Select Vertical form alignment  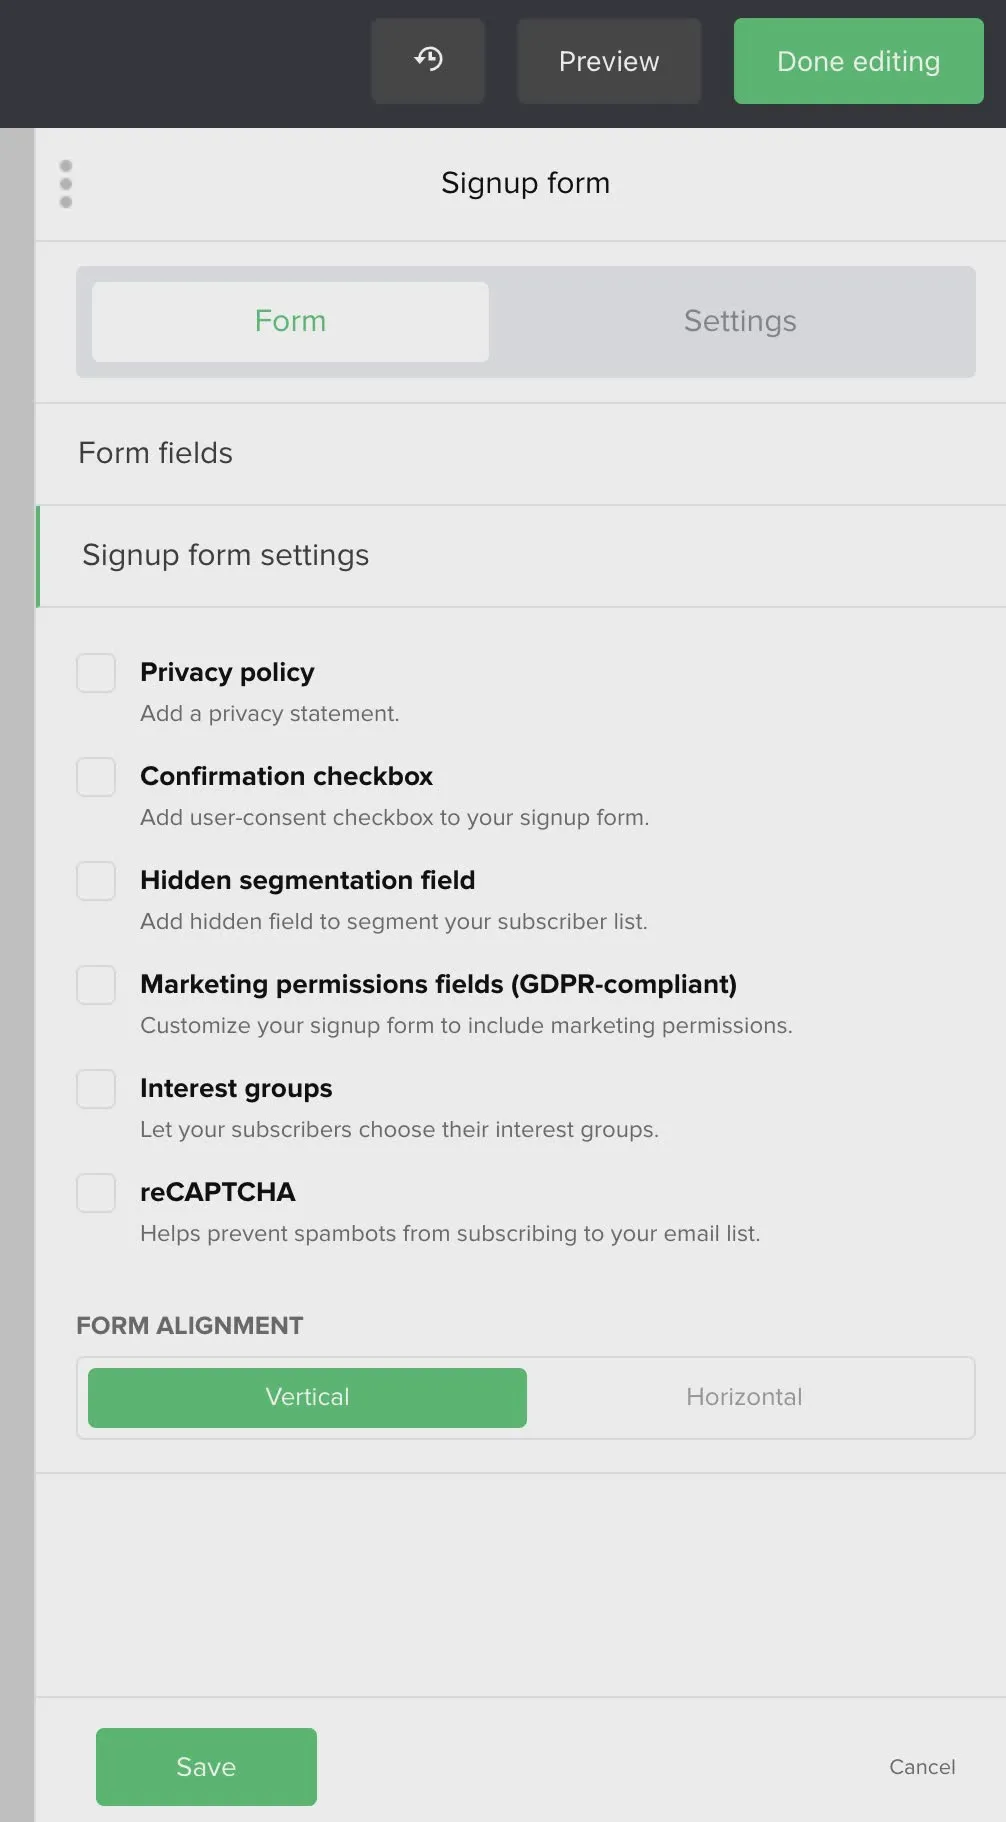click(307, 1397)
